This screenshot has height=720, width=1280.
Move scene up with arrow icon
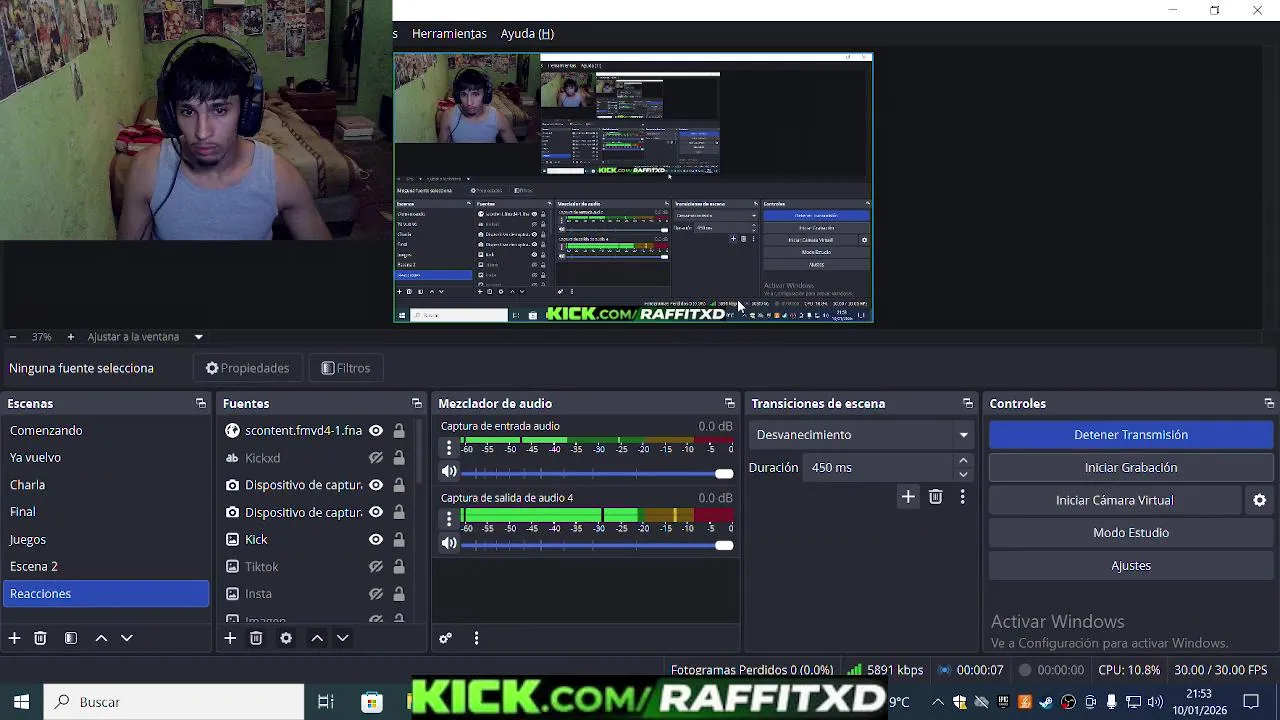(x=101, y=638)
